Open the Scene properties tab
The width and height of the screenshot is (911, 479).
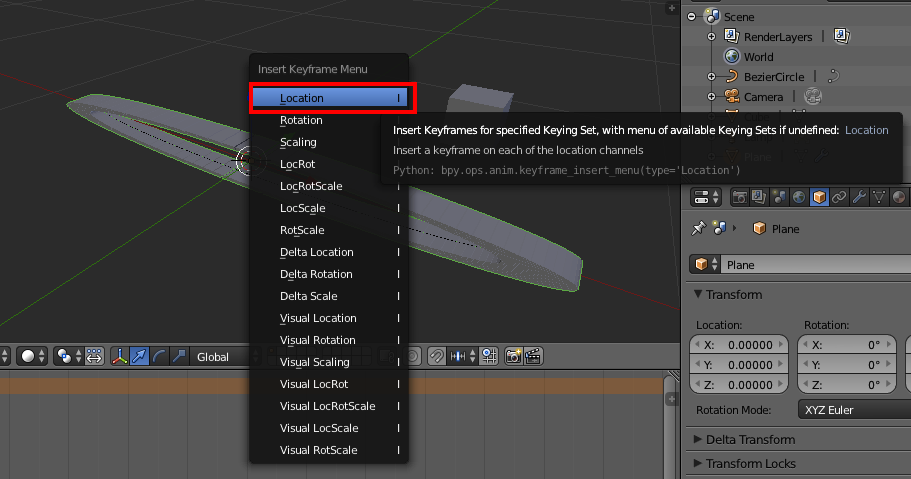pos(779,197)
